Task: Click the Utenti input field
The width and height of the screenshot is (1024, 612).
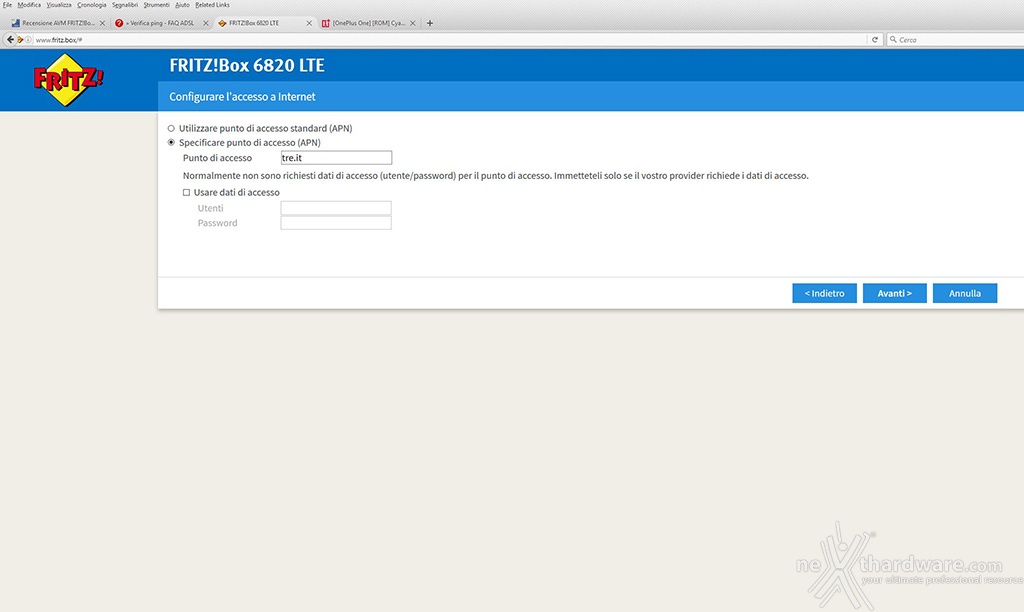Action: click(x=336, y=208)
